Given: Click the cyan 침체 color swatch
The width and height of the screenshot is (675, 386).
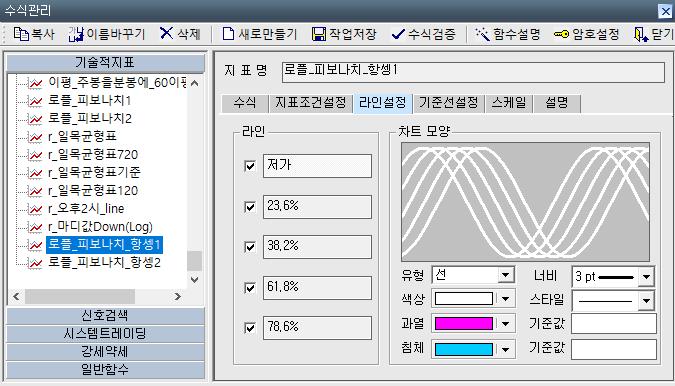Looking at the screenshot, I should tap(464, 349).
